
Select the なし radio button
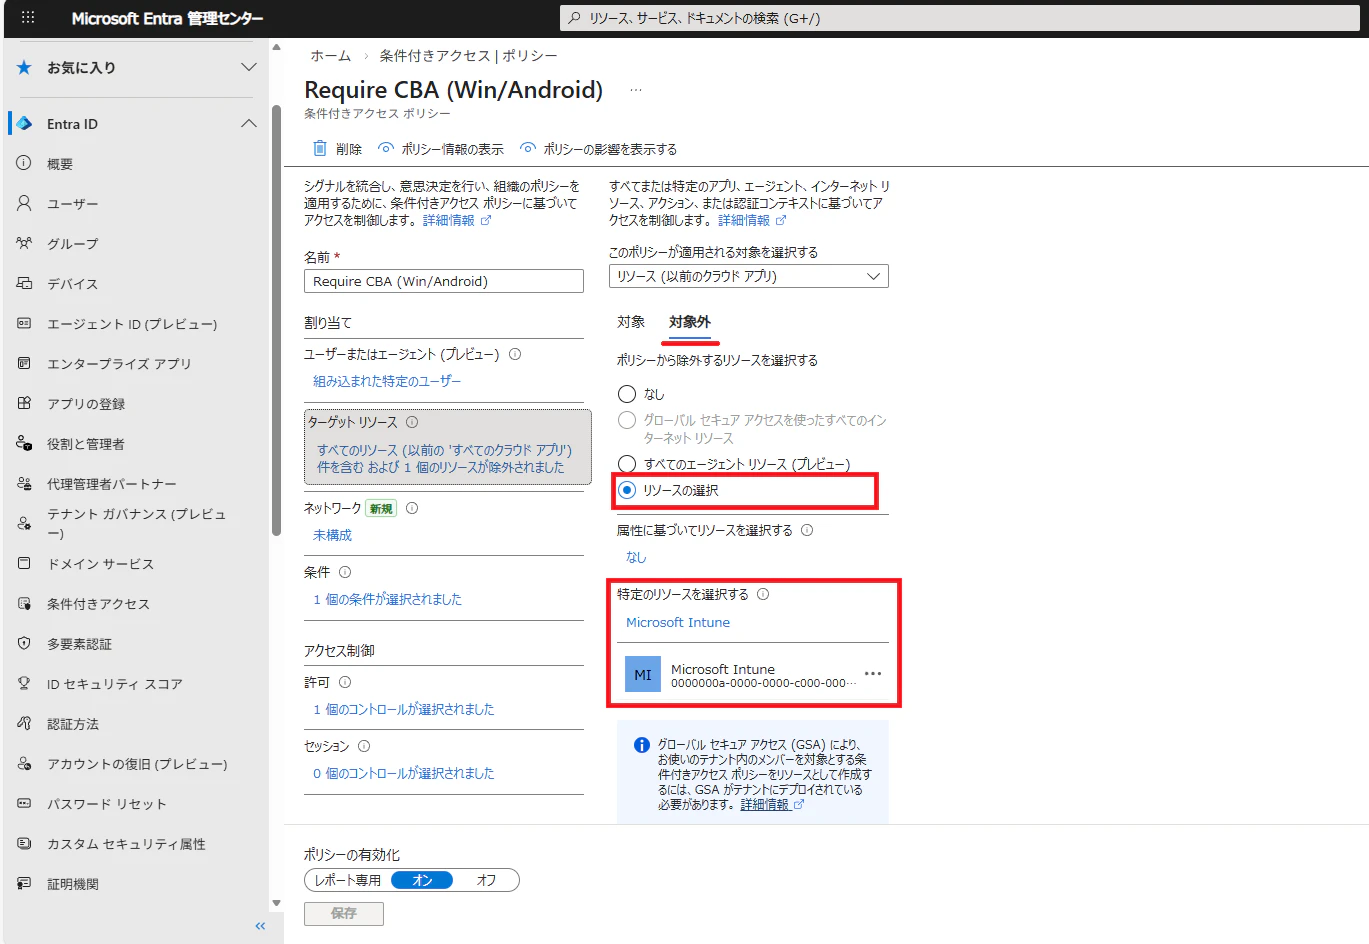point(627,394)
